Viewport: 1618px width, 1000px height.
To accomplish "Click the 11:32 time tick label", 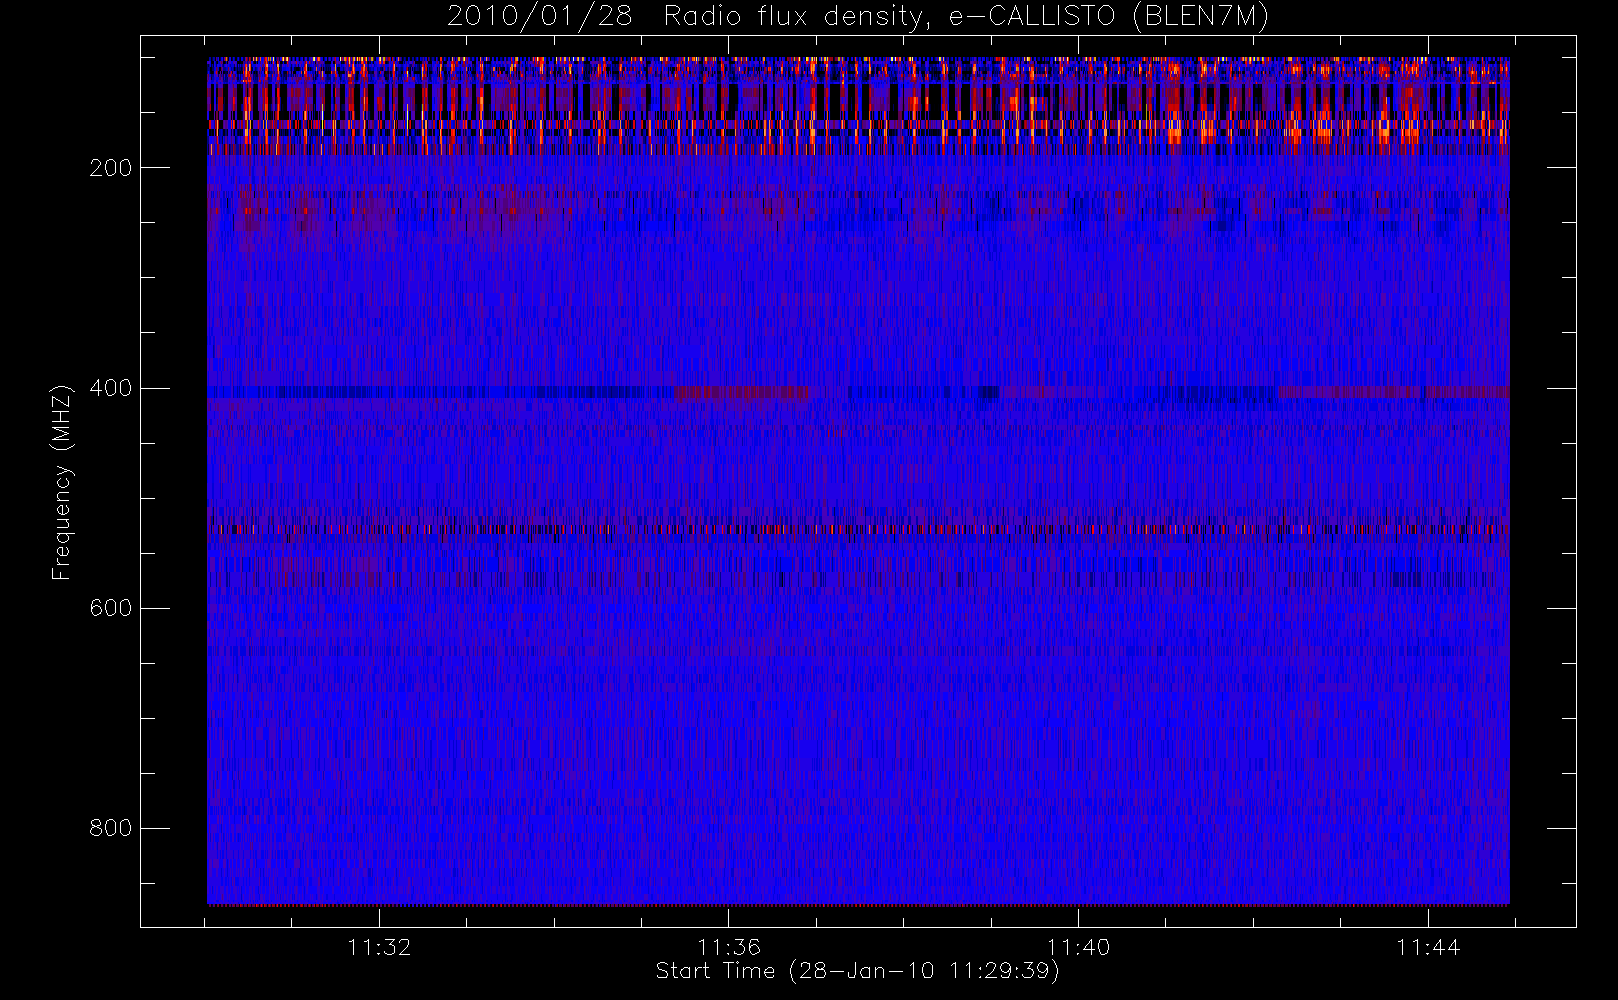I will pyautogui.click(x=379, y=947).
